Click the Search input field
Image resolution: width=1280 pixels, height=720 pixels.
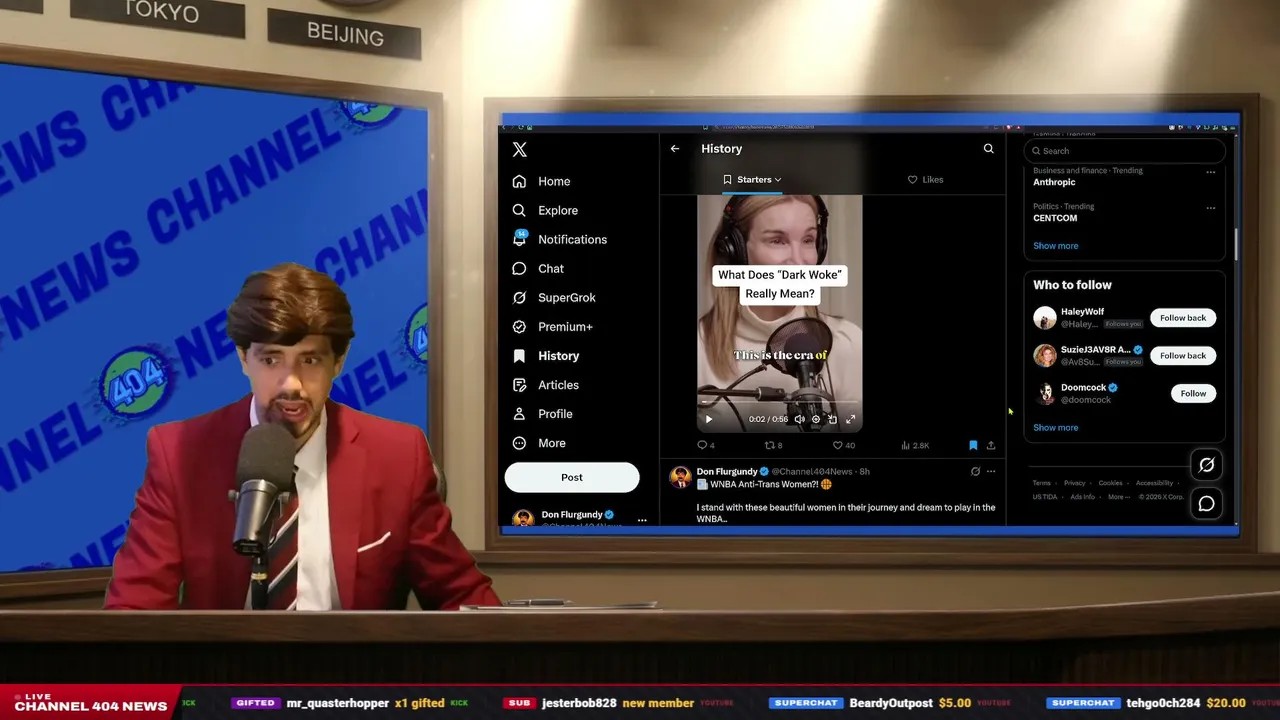[x=1125, y=151]
